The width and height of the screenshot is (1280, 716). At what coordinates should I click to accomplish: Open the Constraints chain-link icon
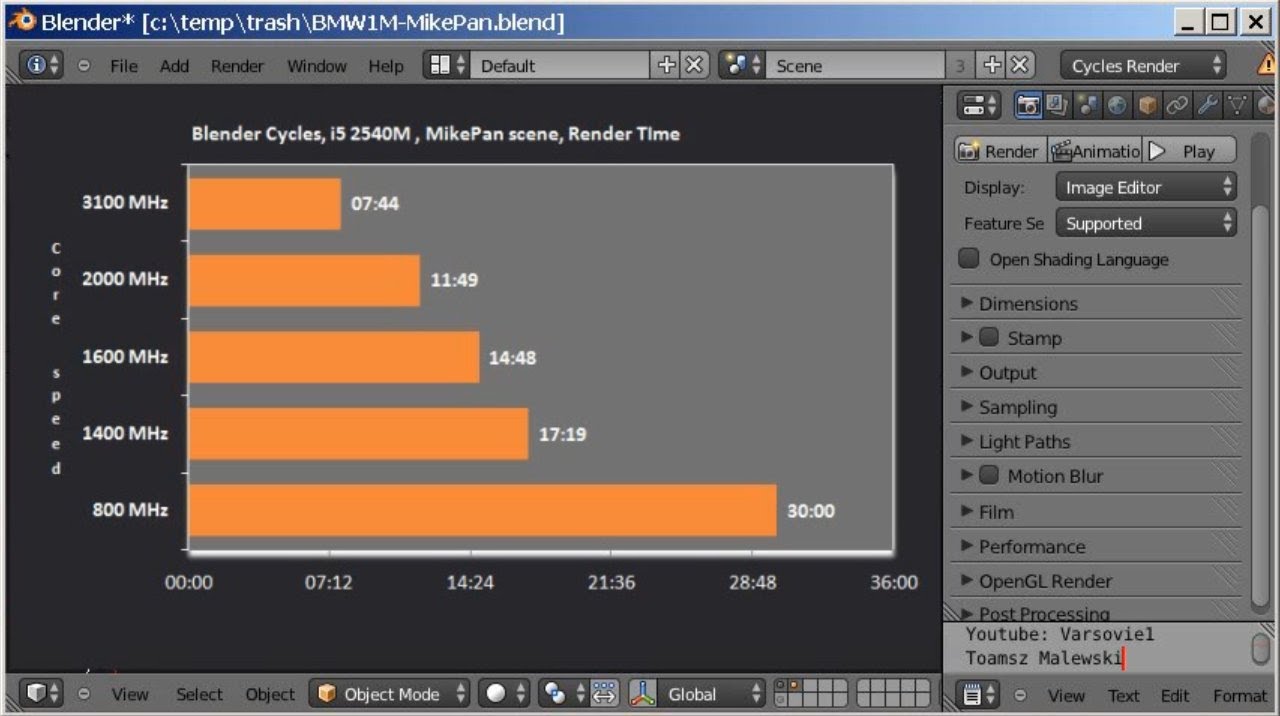pos(1178,105)
